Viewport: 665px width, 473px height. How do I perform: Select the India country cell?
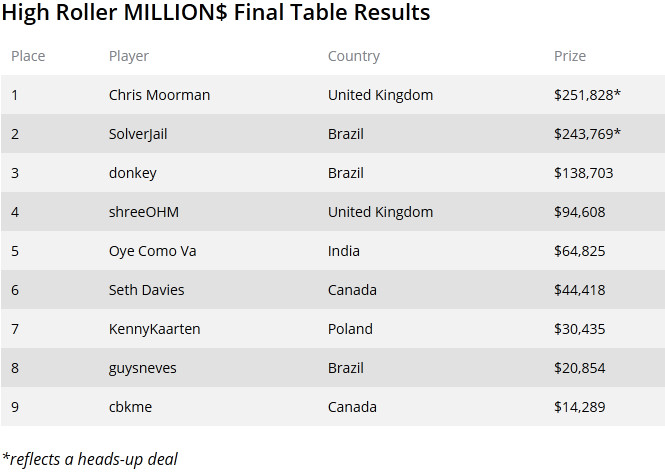(x=344, y=251)
